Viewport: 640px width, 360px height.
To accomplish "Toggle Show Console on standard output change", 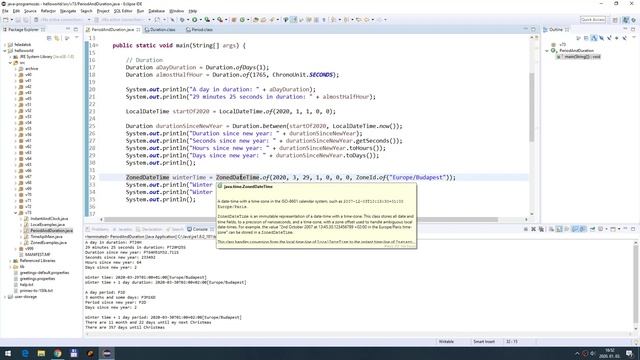I will tap(575, 229).
